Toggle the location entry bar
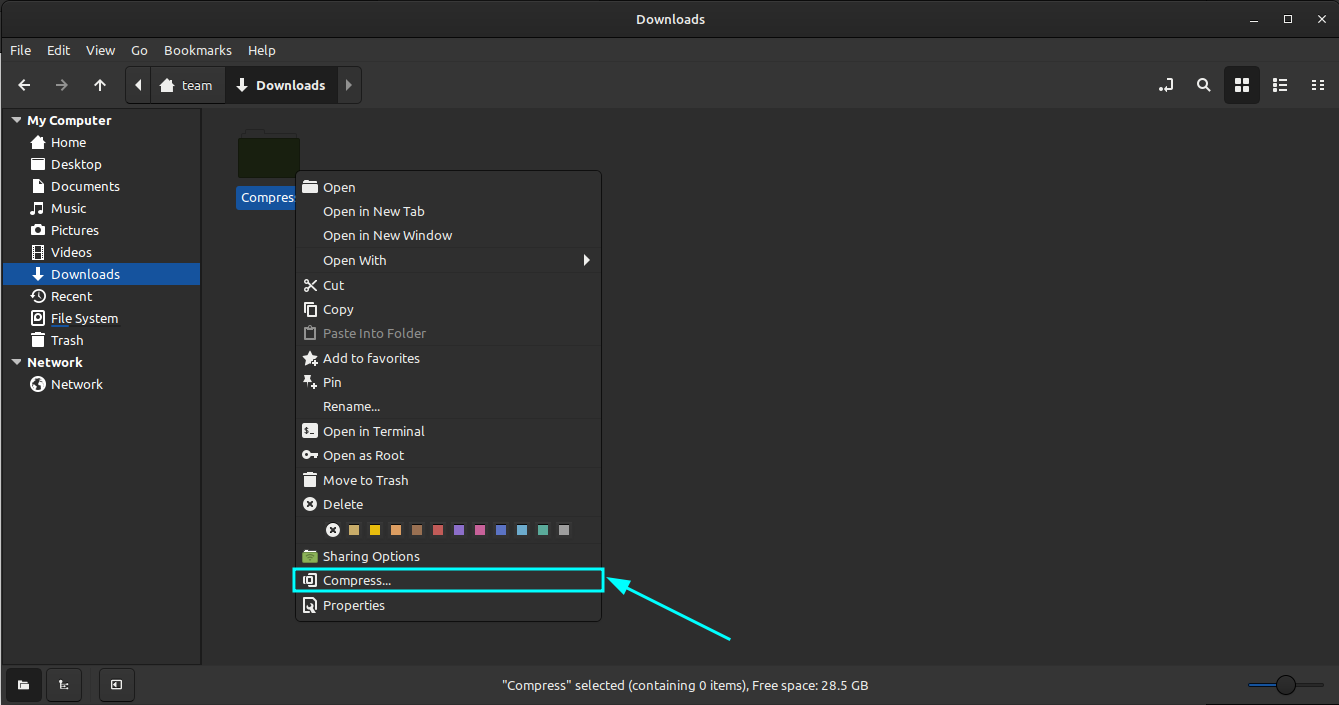 coord(1166,85)
